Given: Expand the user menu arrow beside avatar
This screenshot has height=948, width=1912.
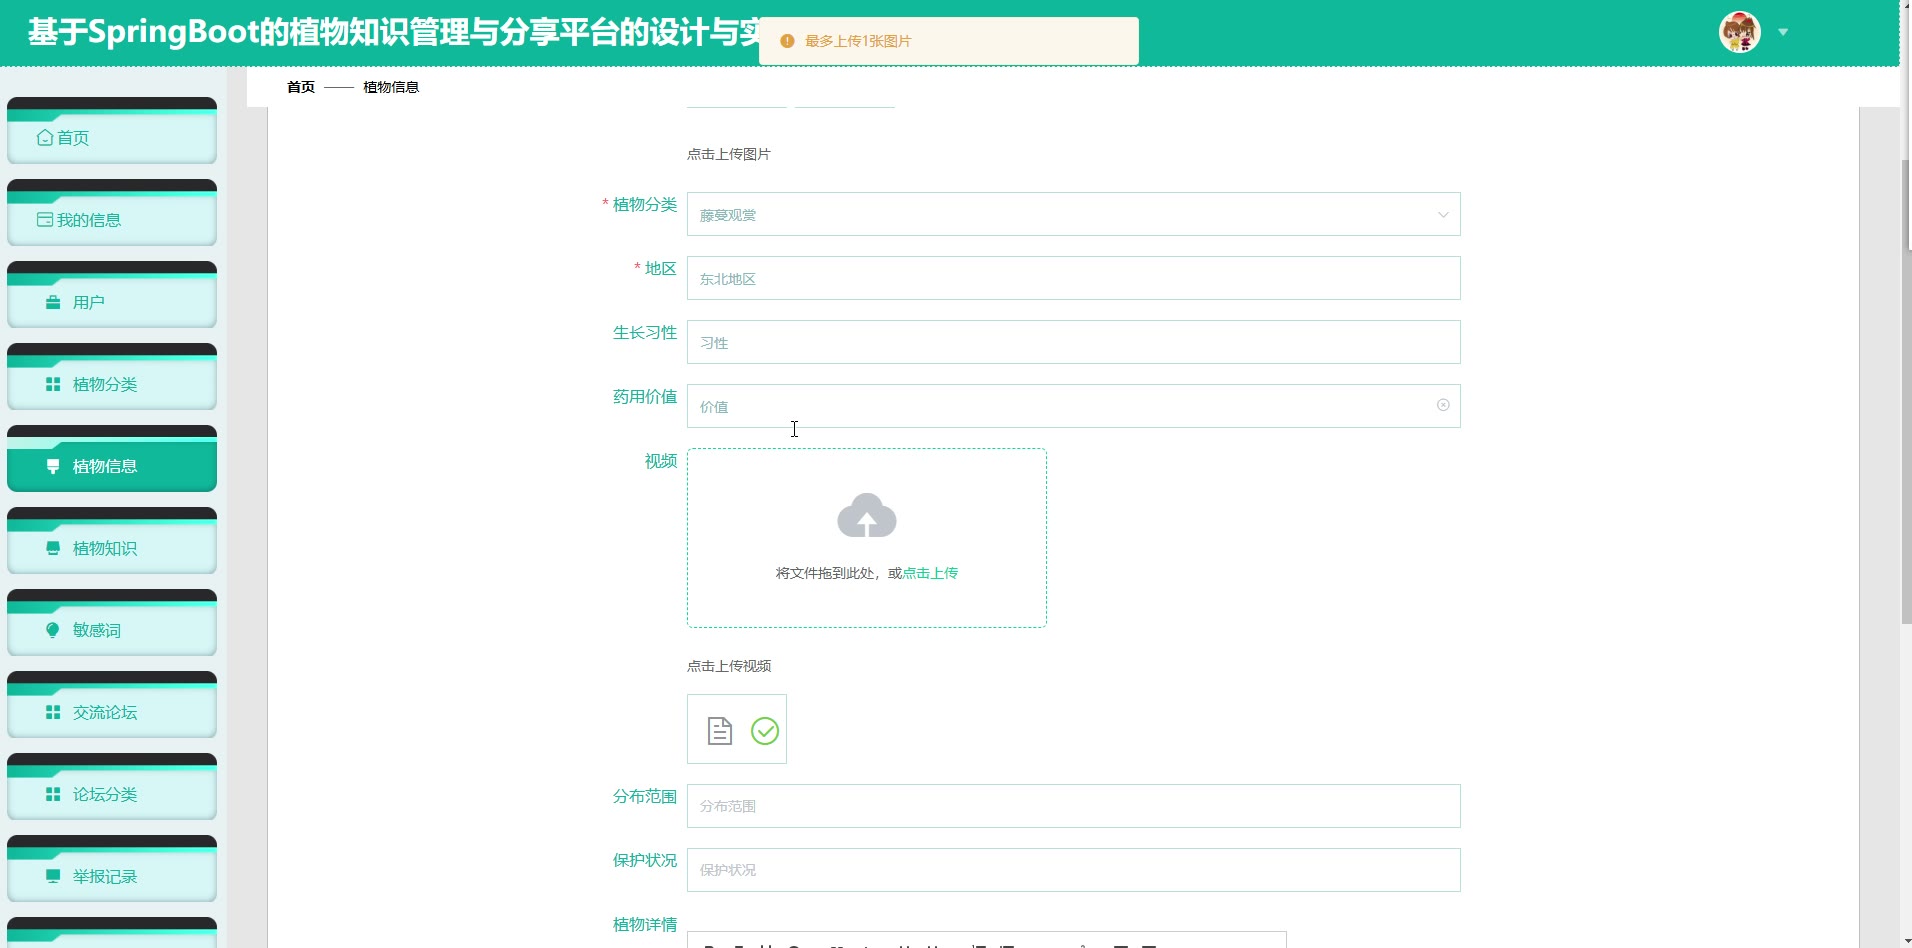Looking at the screenshot, I should point(1782,33).
